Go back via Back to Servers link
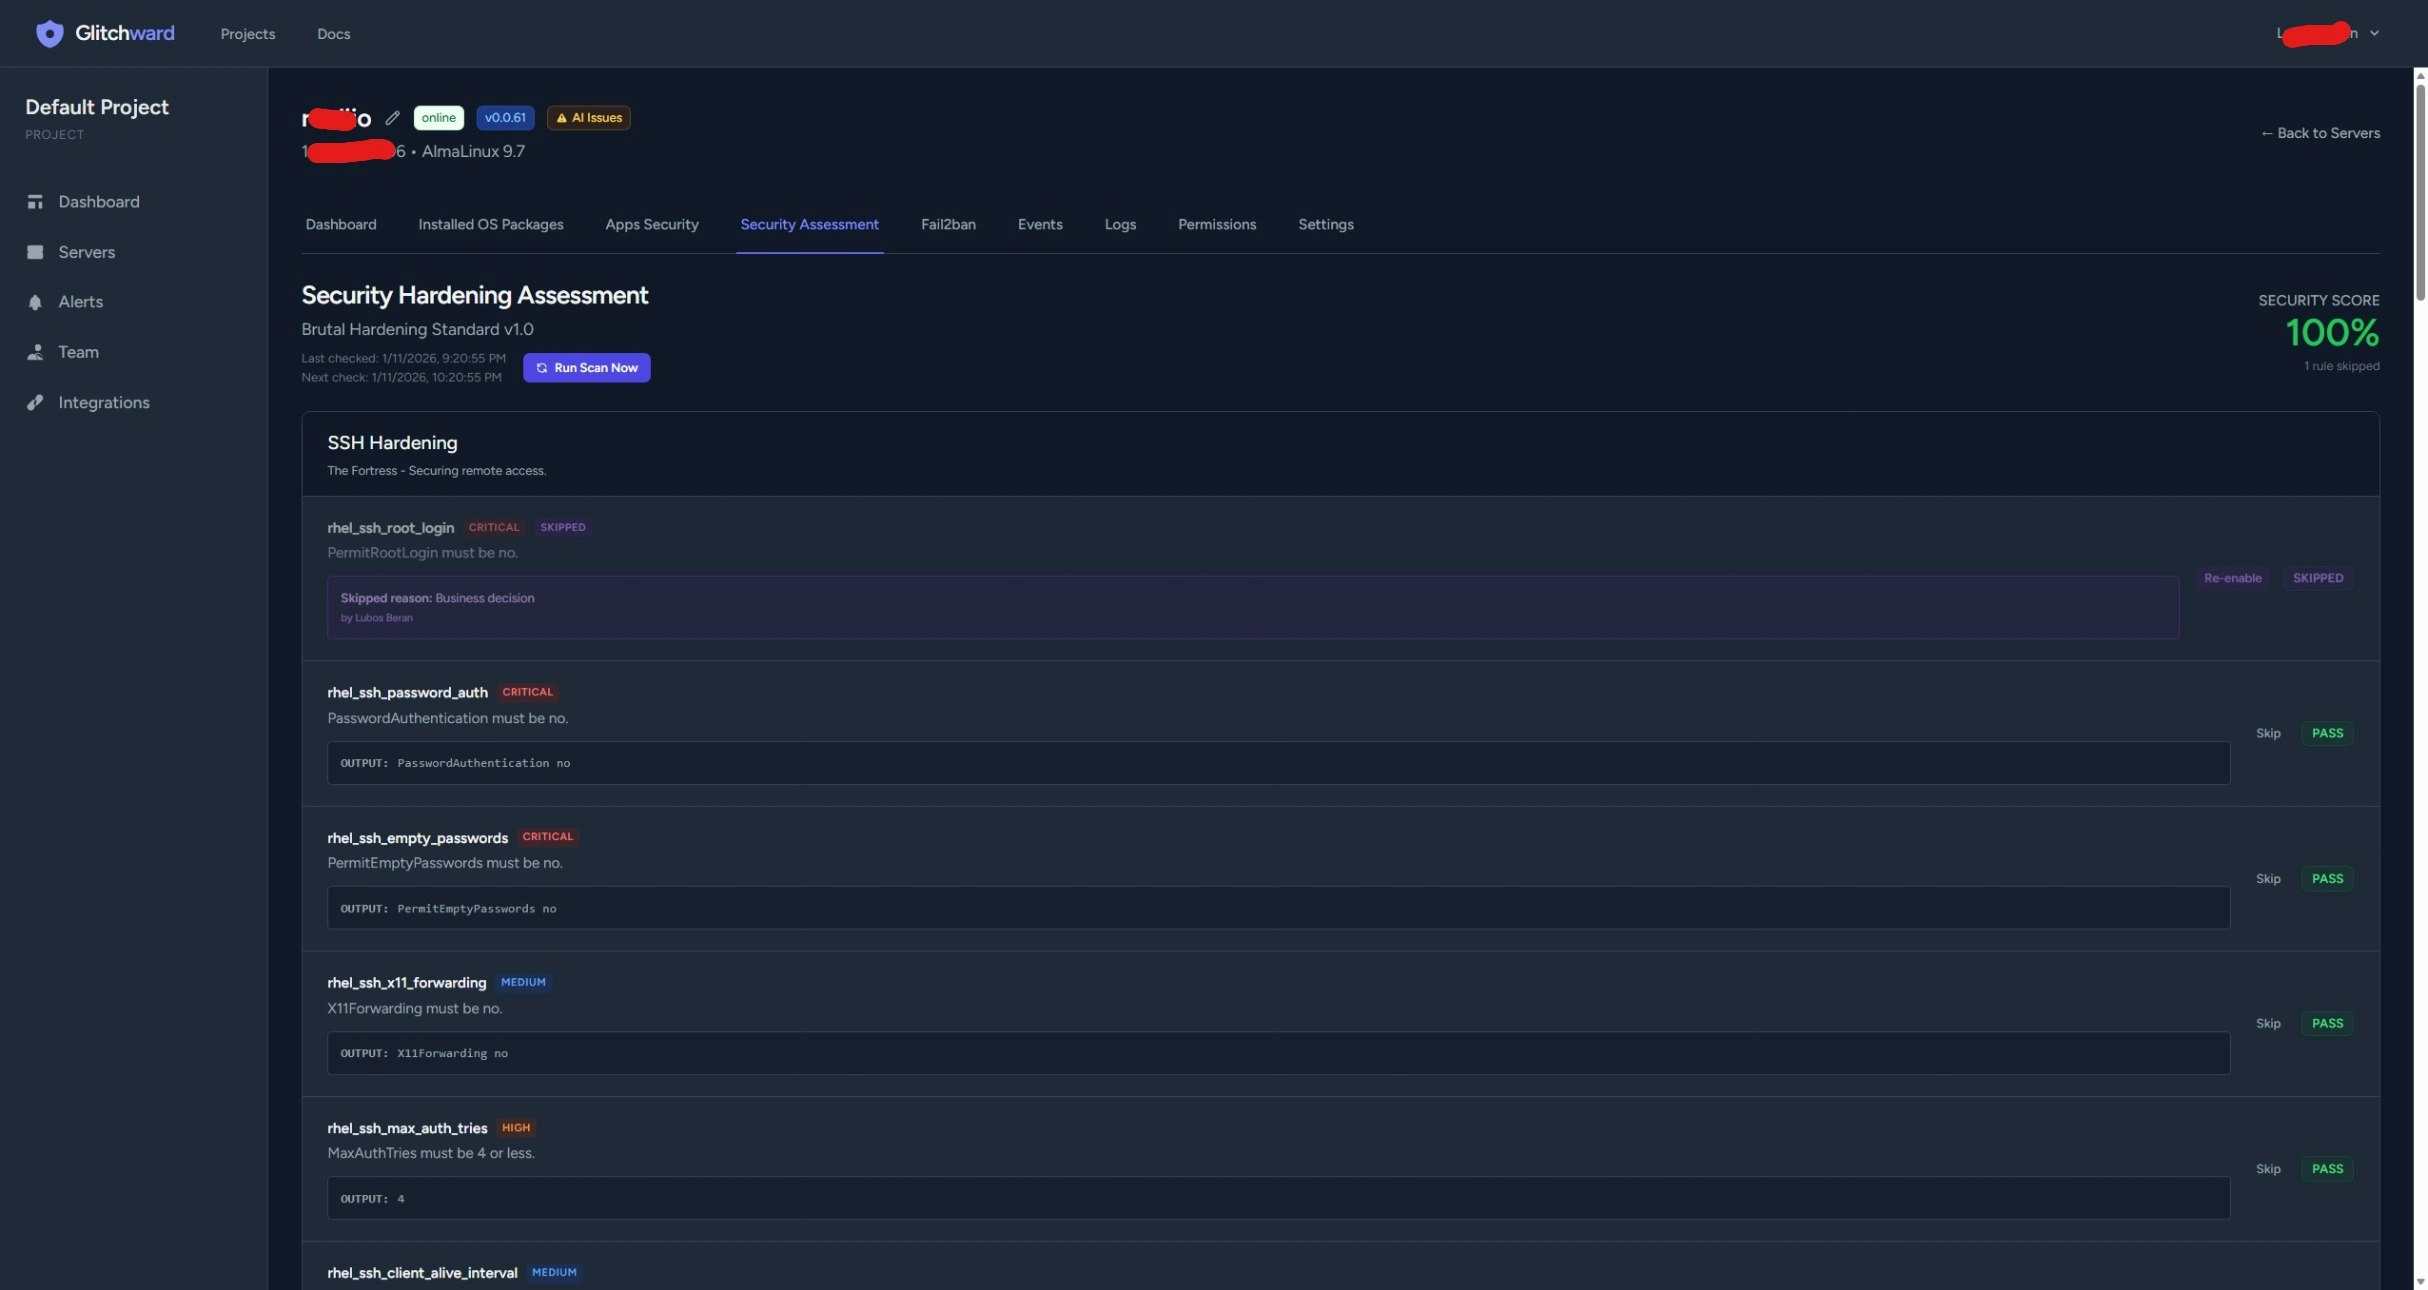The image size is (2428, 1290). [x=2320, y=133]
